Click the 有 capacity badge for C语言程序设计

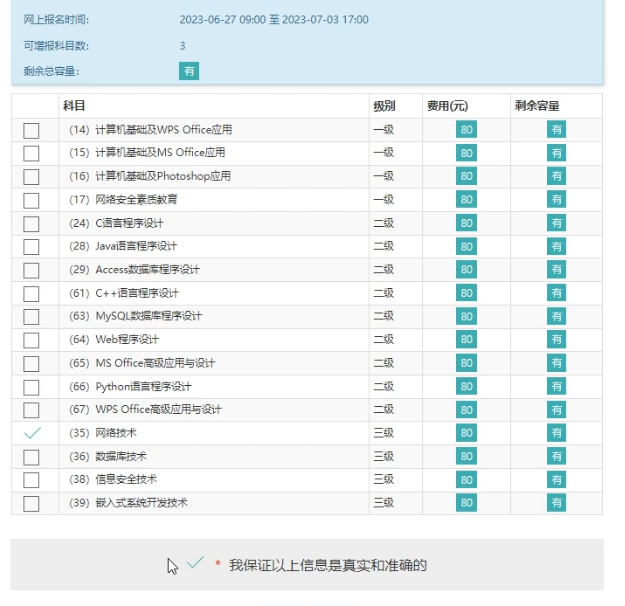pos(556,223)
